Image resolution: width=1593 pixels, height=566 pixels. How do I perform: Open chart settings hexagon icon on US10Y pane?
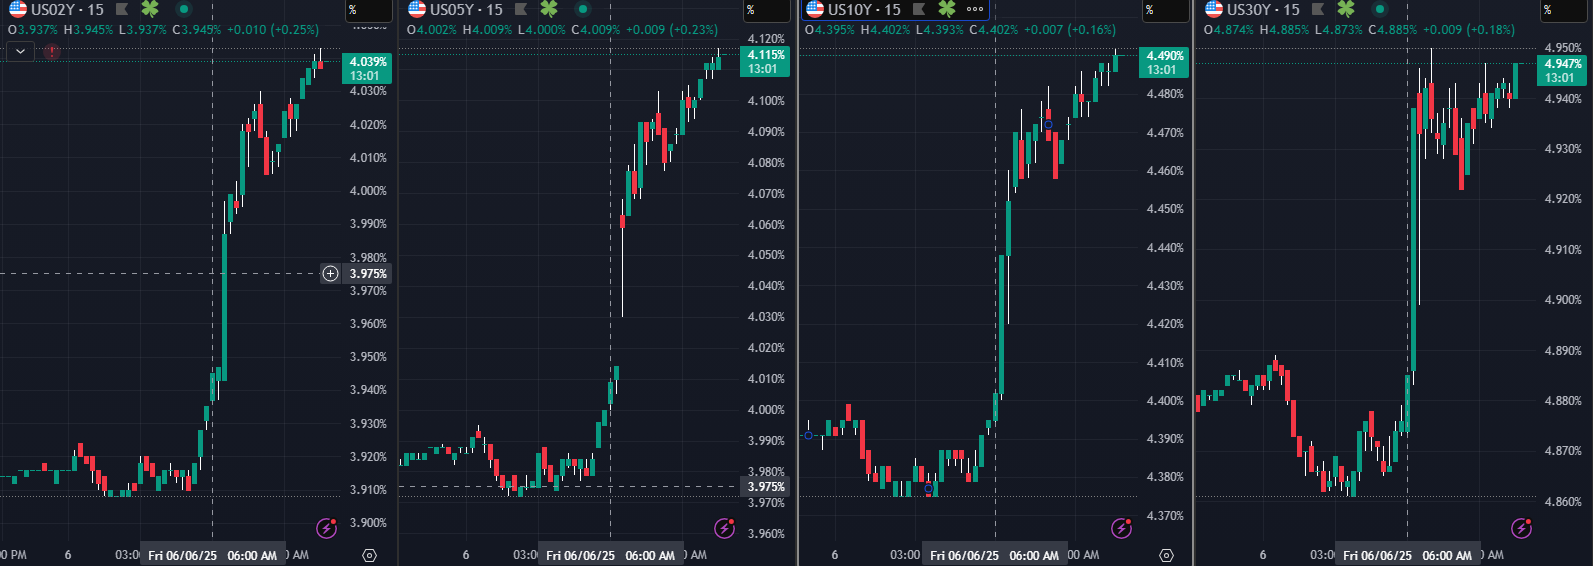[1166, 555]
